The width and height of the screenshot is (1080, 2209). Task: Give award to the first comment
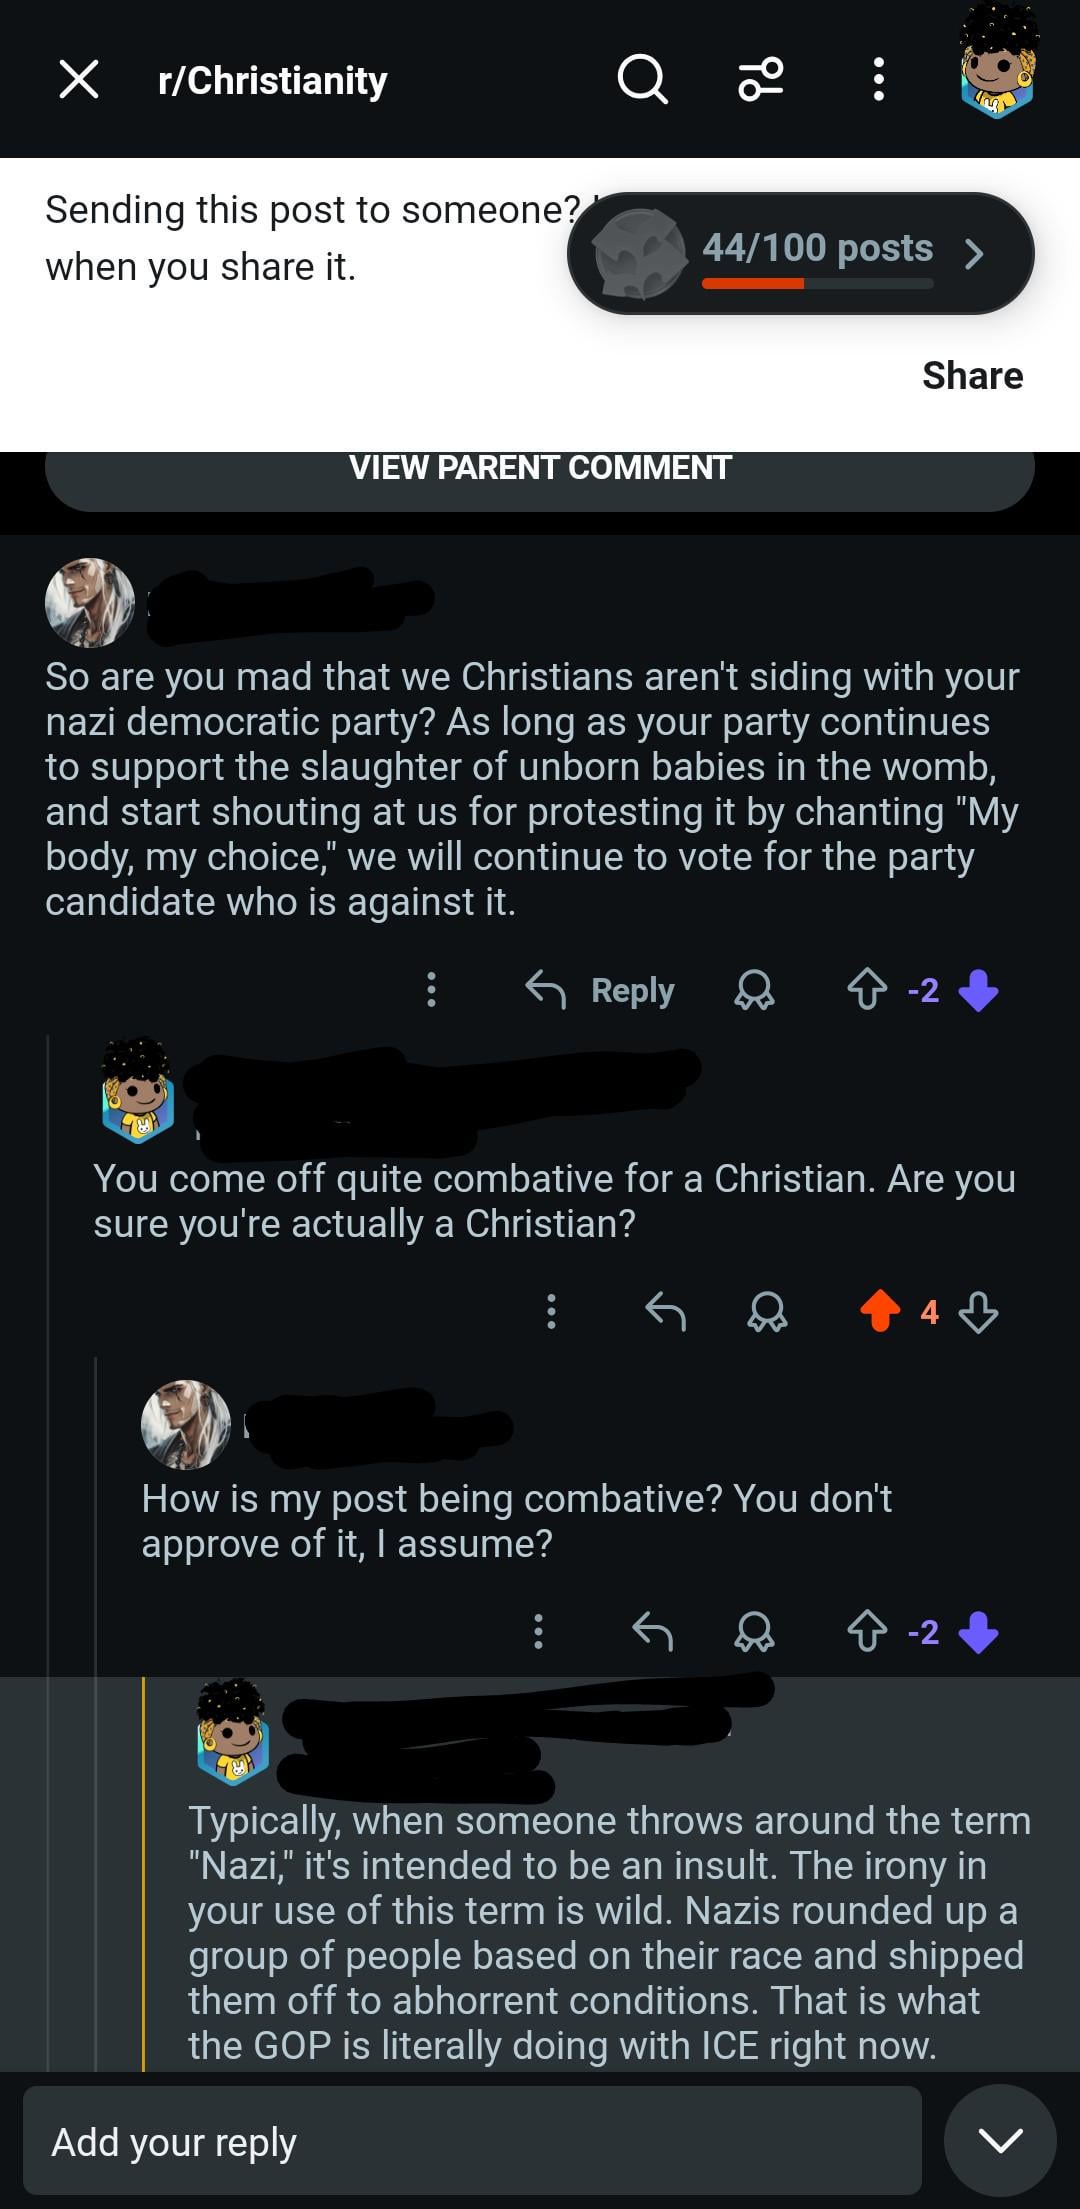(754, 990)
